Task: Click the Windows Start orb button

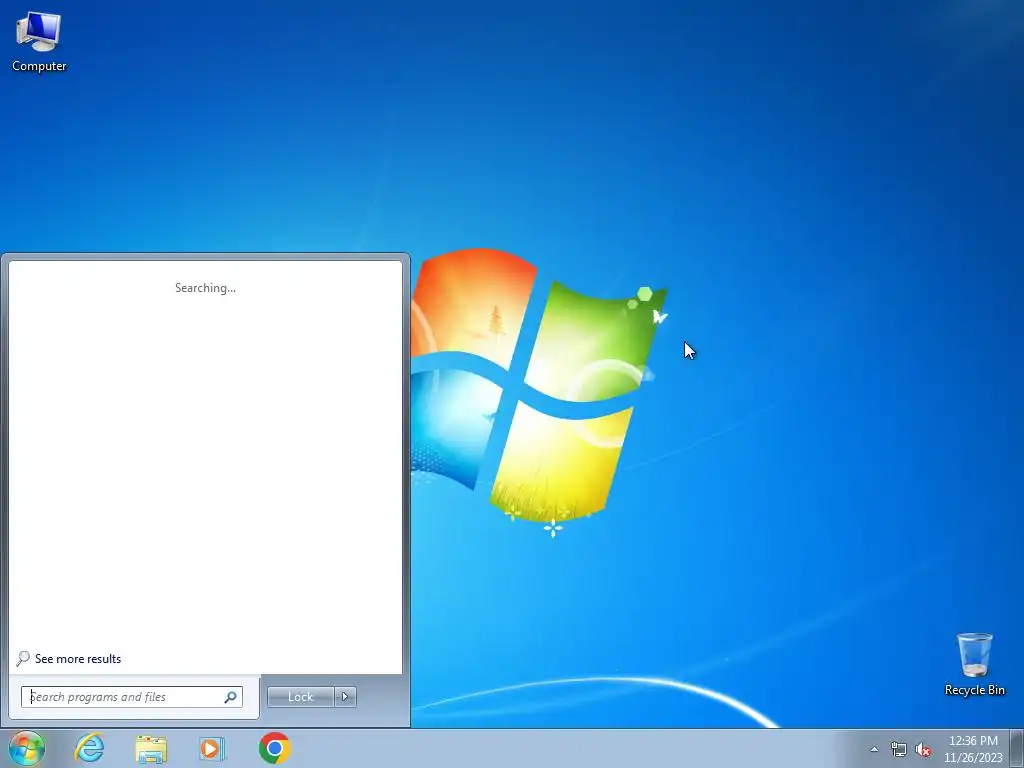Action: [x=27, y=748]
